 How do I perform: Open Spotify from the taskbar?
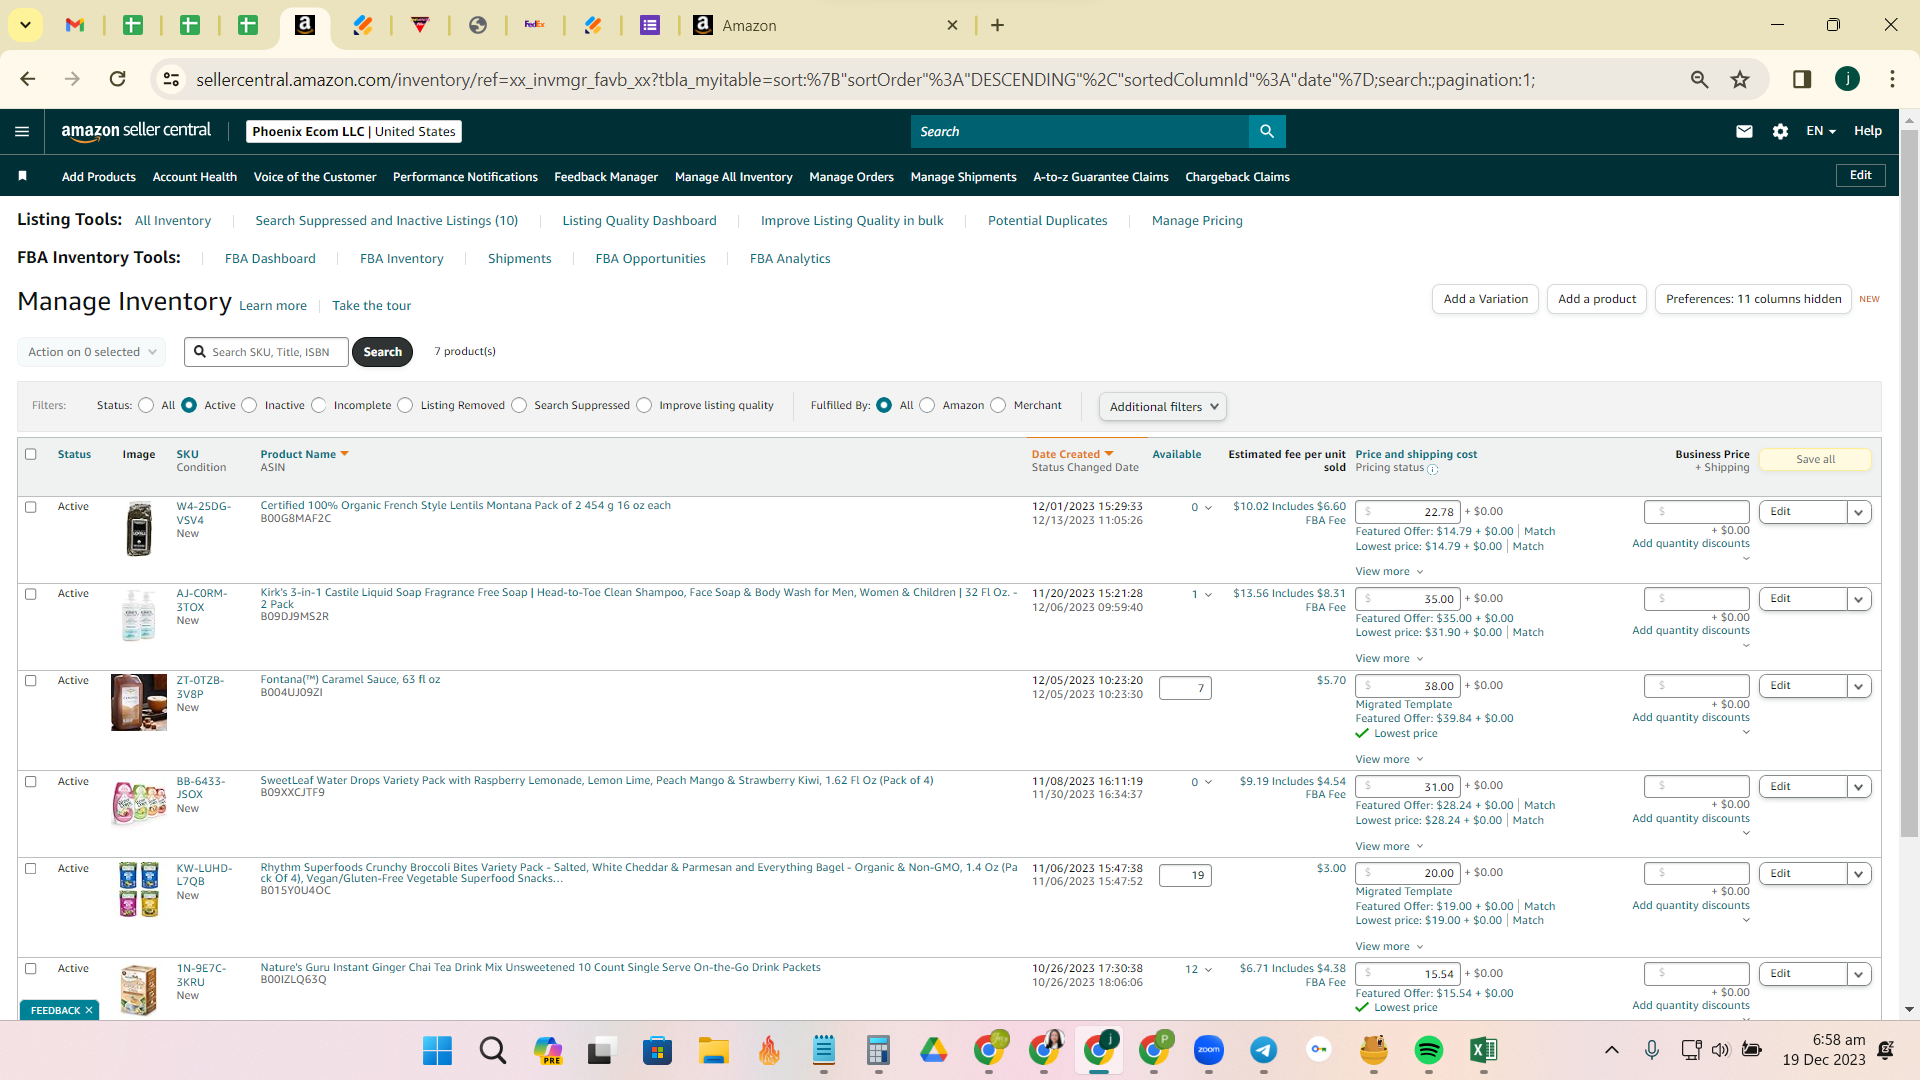pos(1428,1050)
